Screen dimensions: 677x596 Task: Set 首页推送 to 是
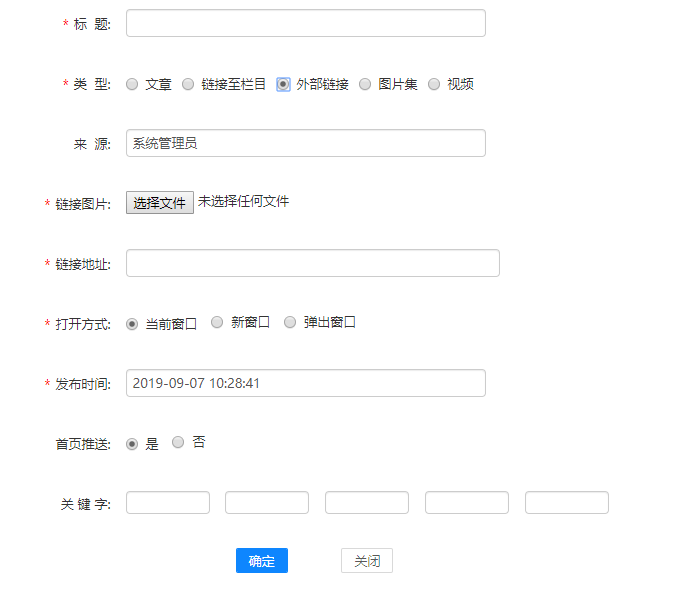132,444
